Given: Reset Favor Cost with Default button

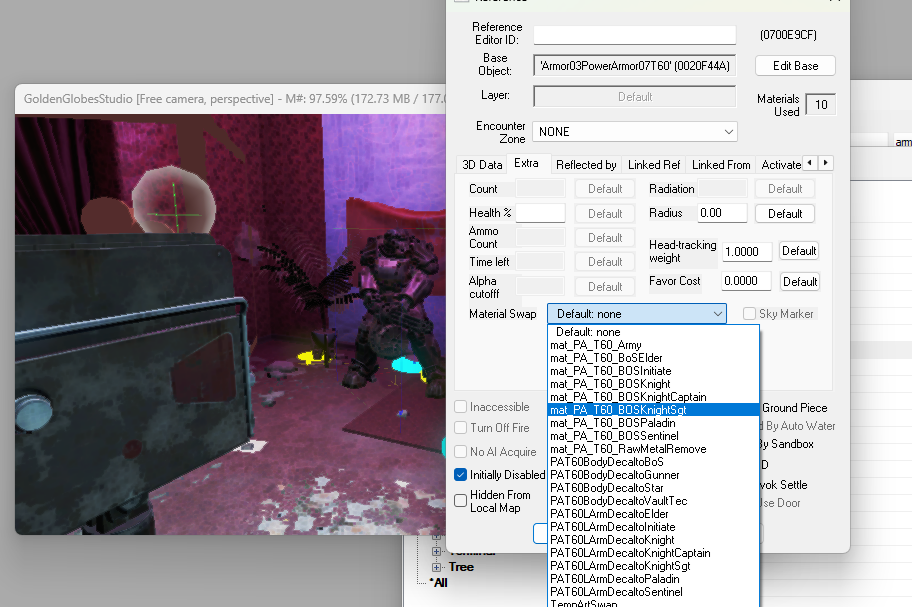Looking at the screenshot, I should tap(800, 282).
